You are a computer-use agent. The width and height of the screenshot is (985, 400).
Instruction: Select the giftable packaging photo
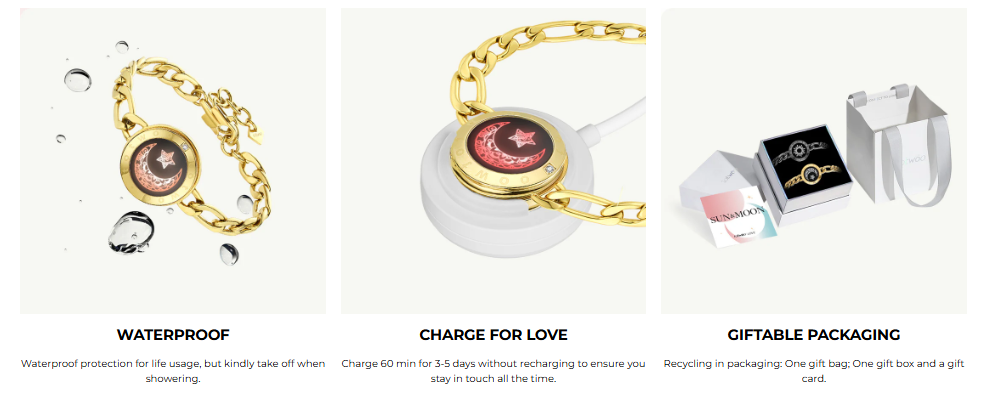click(x=814, y=161)
